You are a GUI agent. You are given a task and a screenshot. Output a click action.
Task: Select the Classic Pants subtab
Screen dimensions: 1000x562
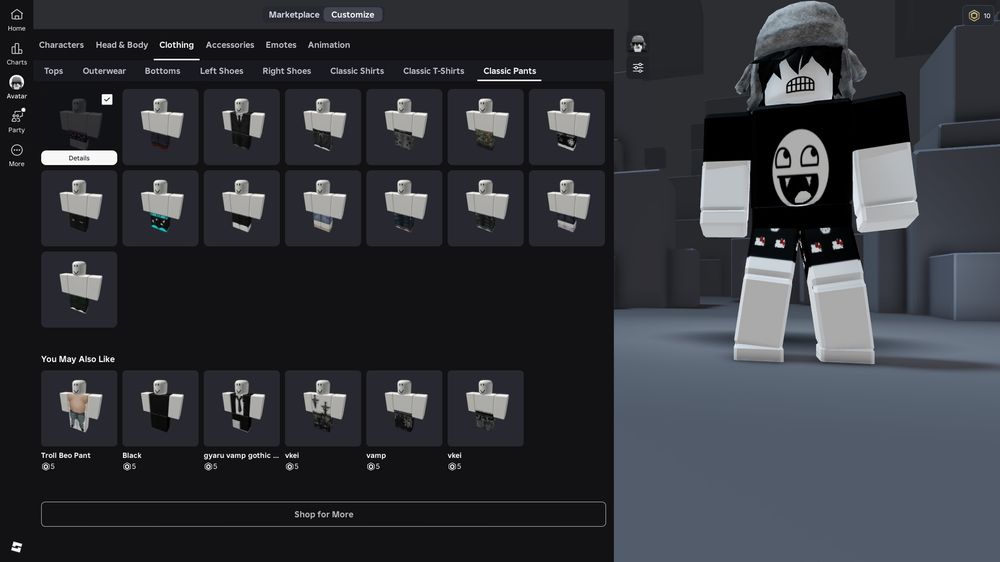[x=510, y=71]
